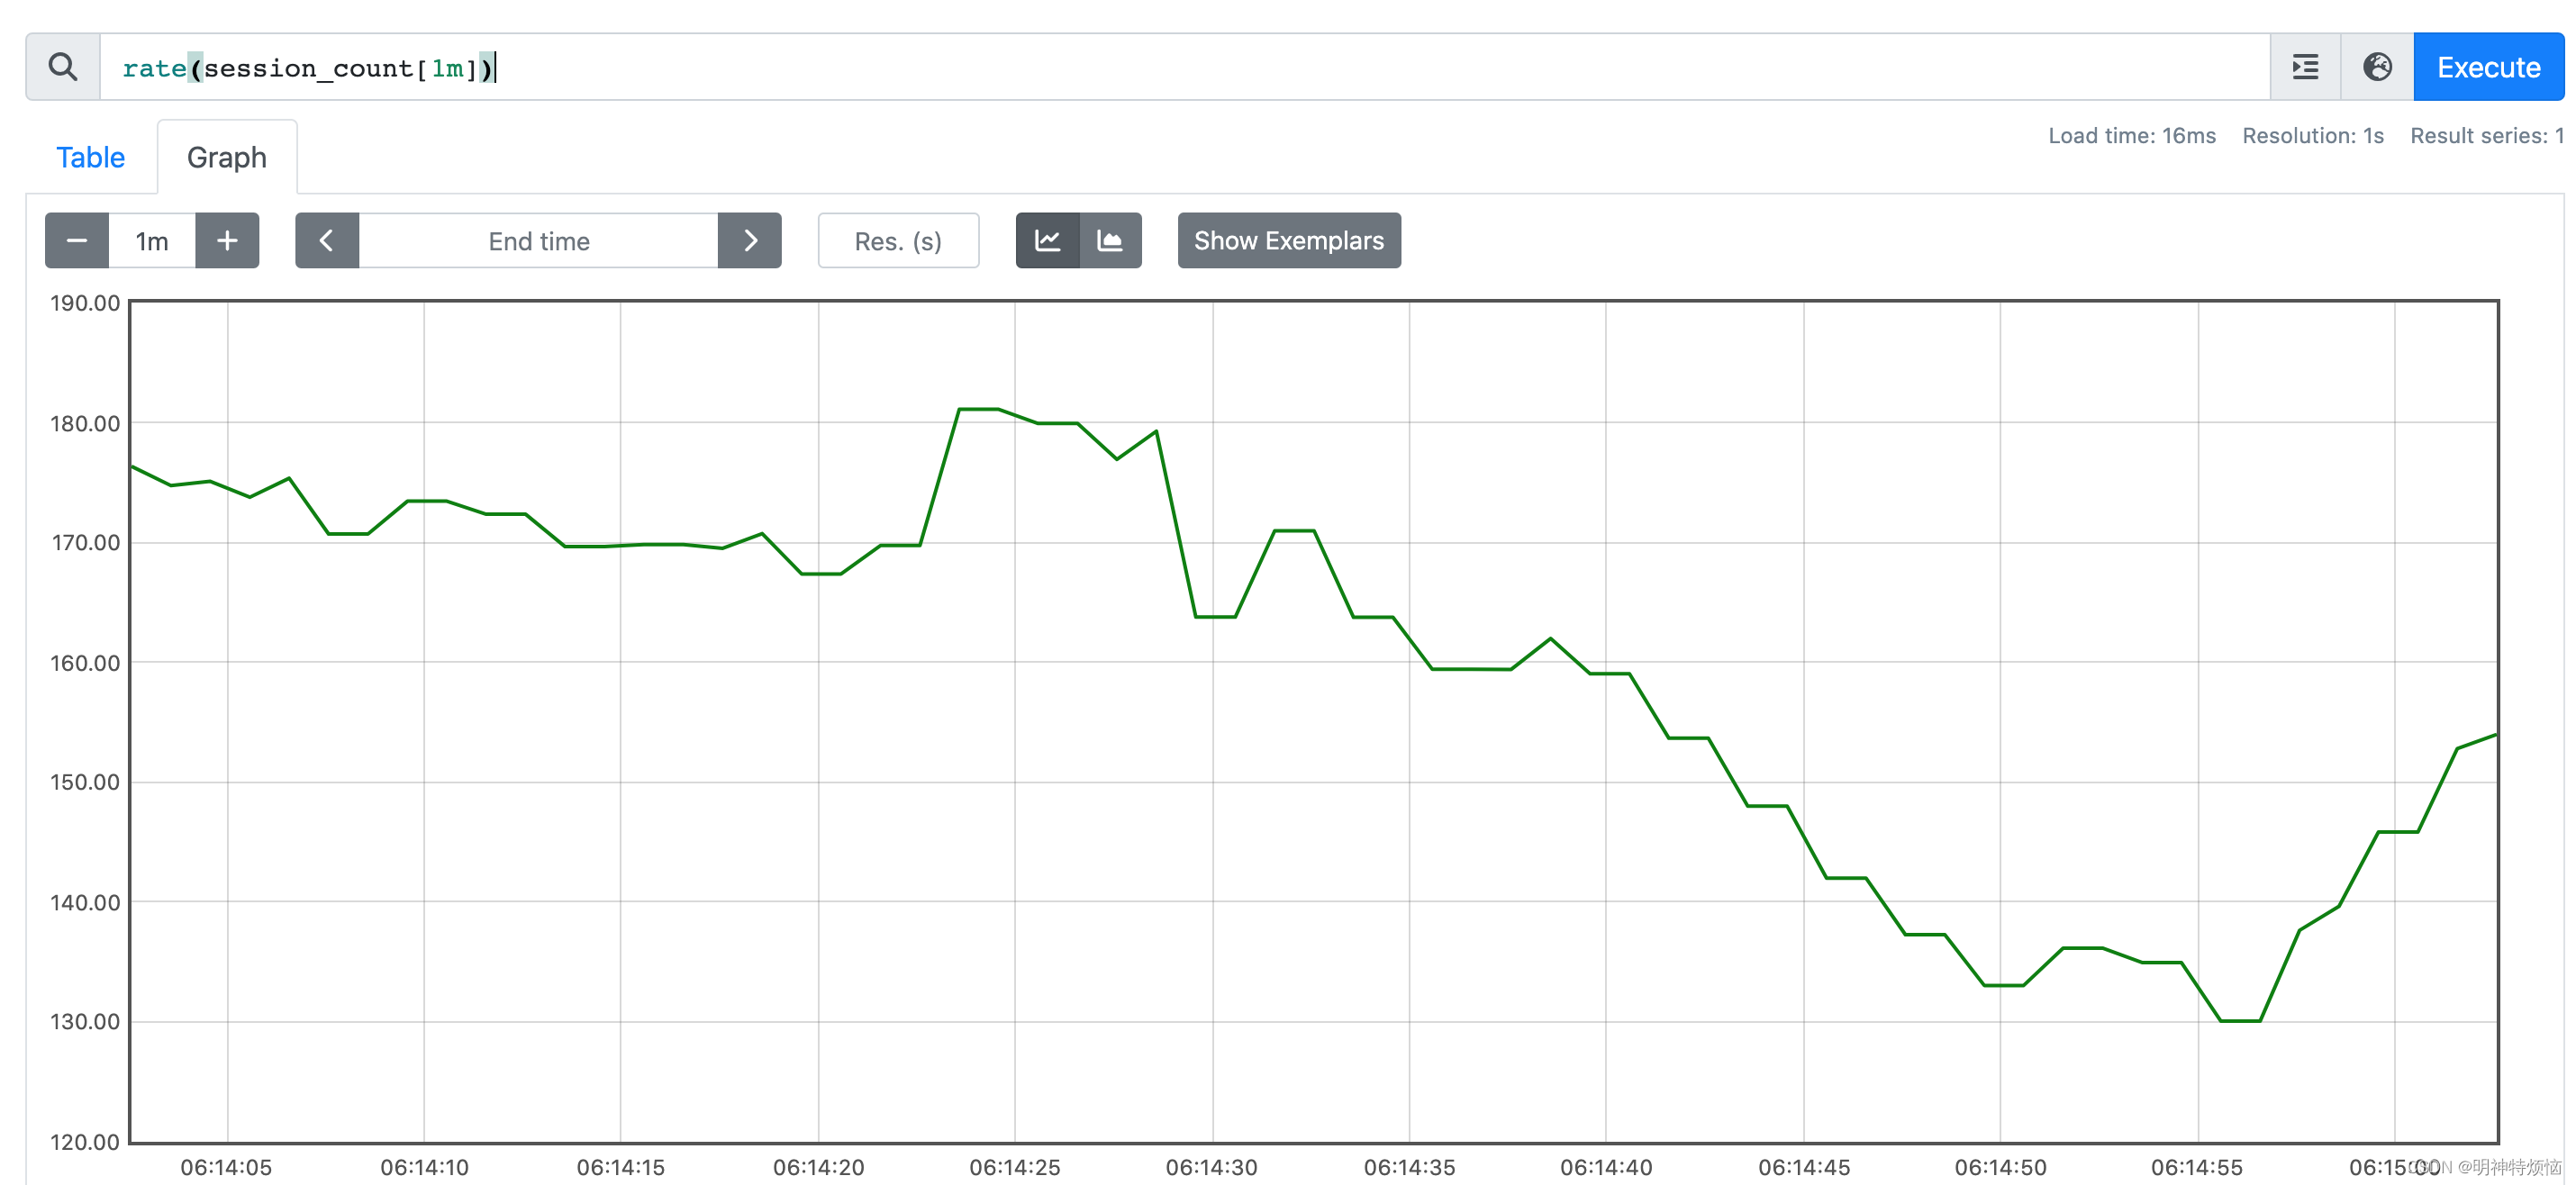This screenshot has height=1185, width=2576.
Task: Click the Execute button
Action: click(2488, 67)
